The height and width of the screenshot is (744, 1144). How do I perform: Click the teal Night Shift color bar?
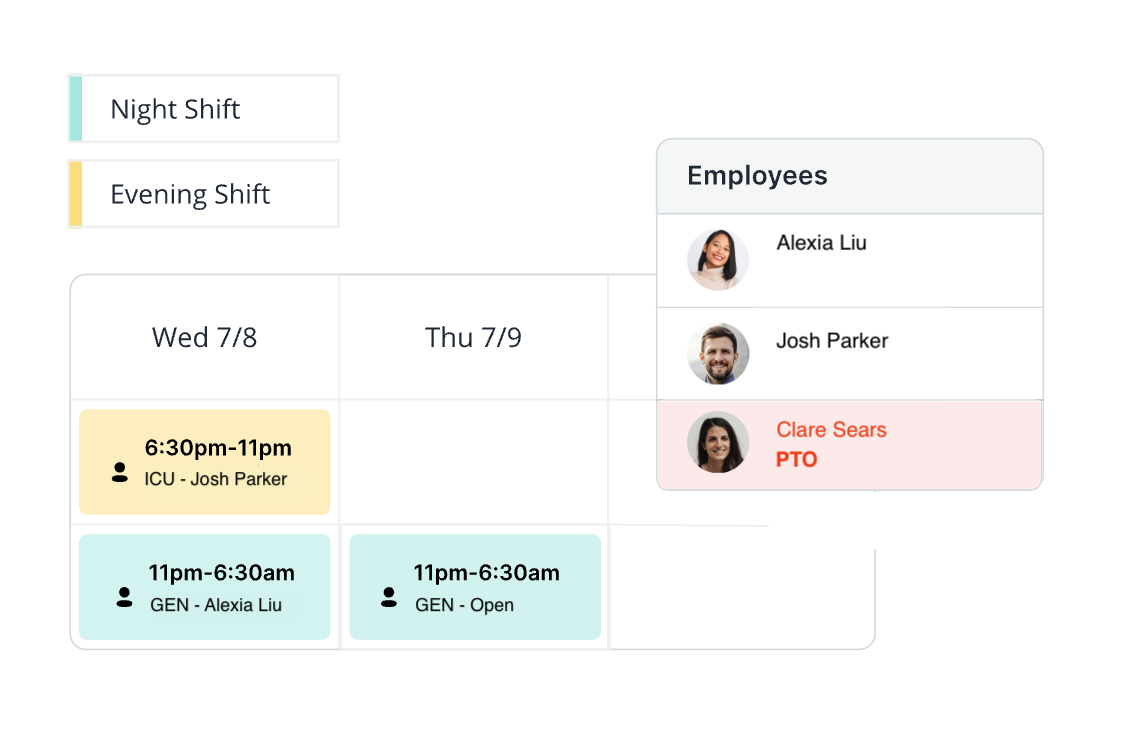coord(75,109)
